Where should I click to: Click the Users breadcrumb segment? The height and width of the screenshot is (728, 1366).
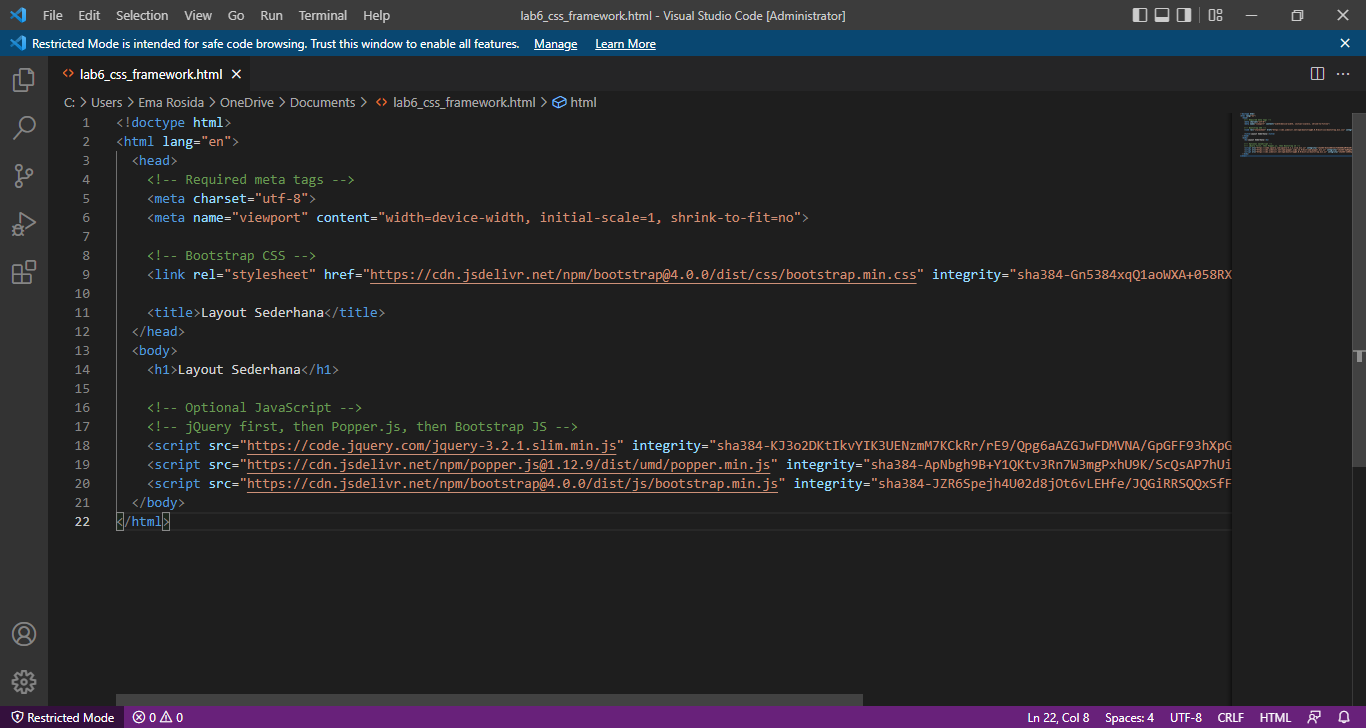tap(106, 102)
